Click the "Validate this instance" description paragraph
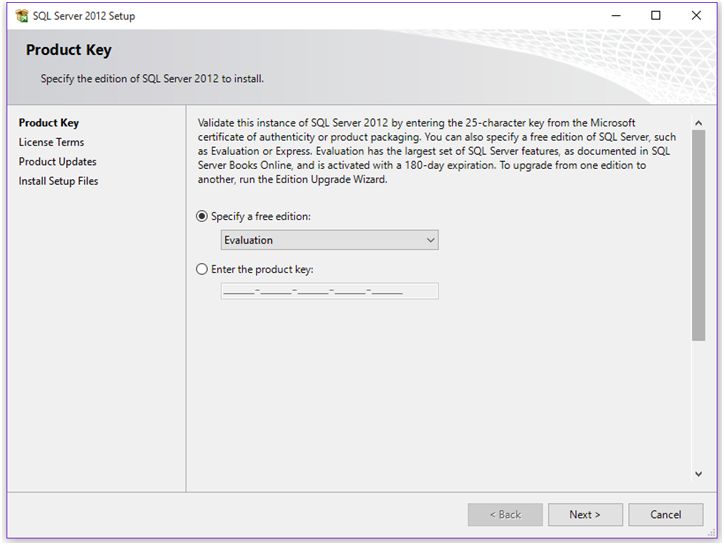Screen dimensions: 724x545 tap(437, 151)
